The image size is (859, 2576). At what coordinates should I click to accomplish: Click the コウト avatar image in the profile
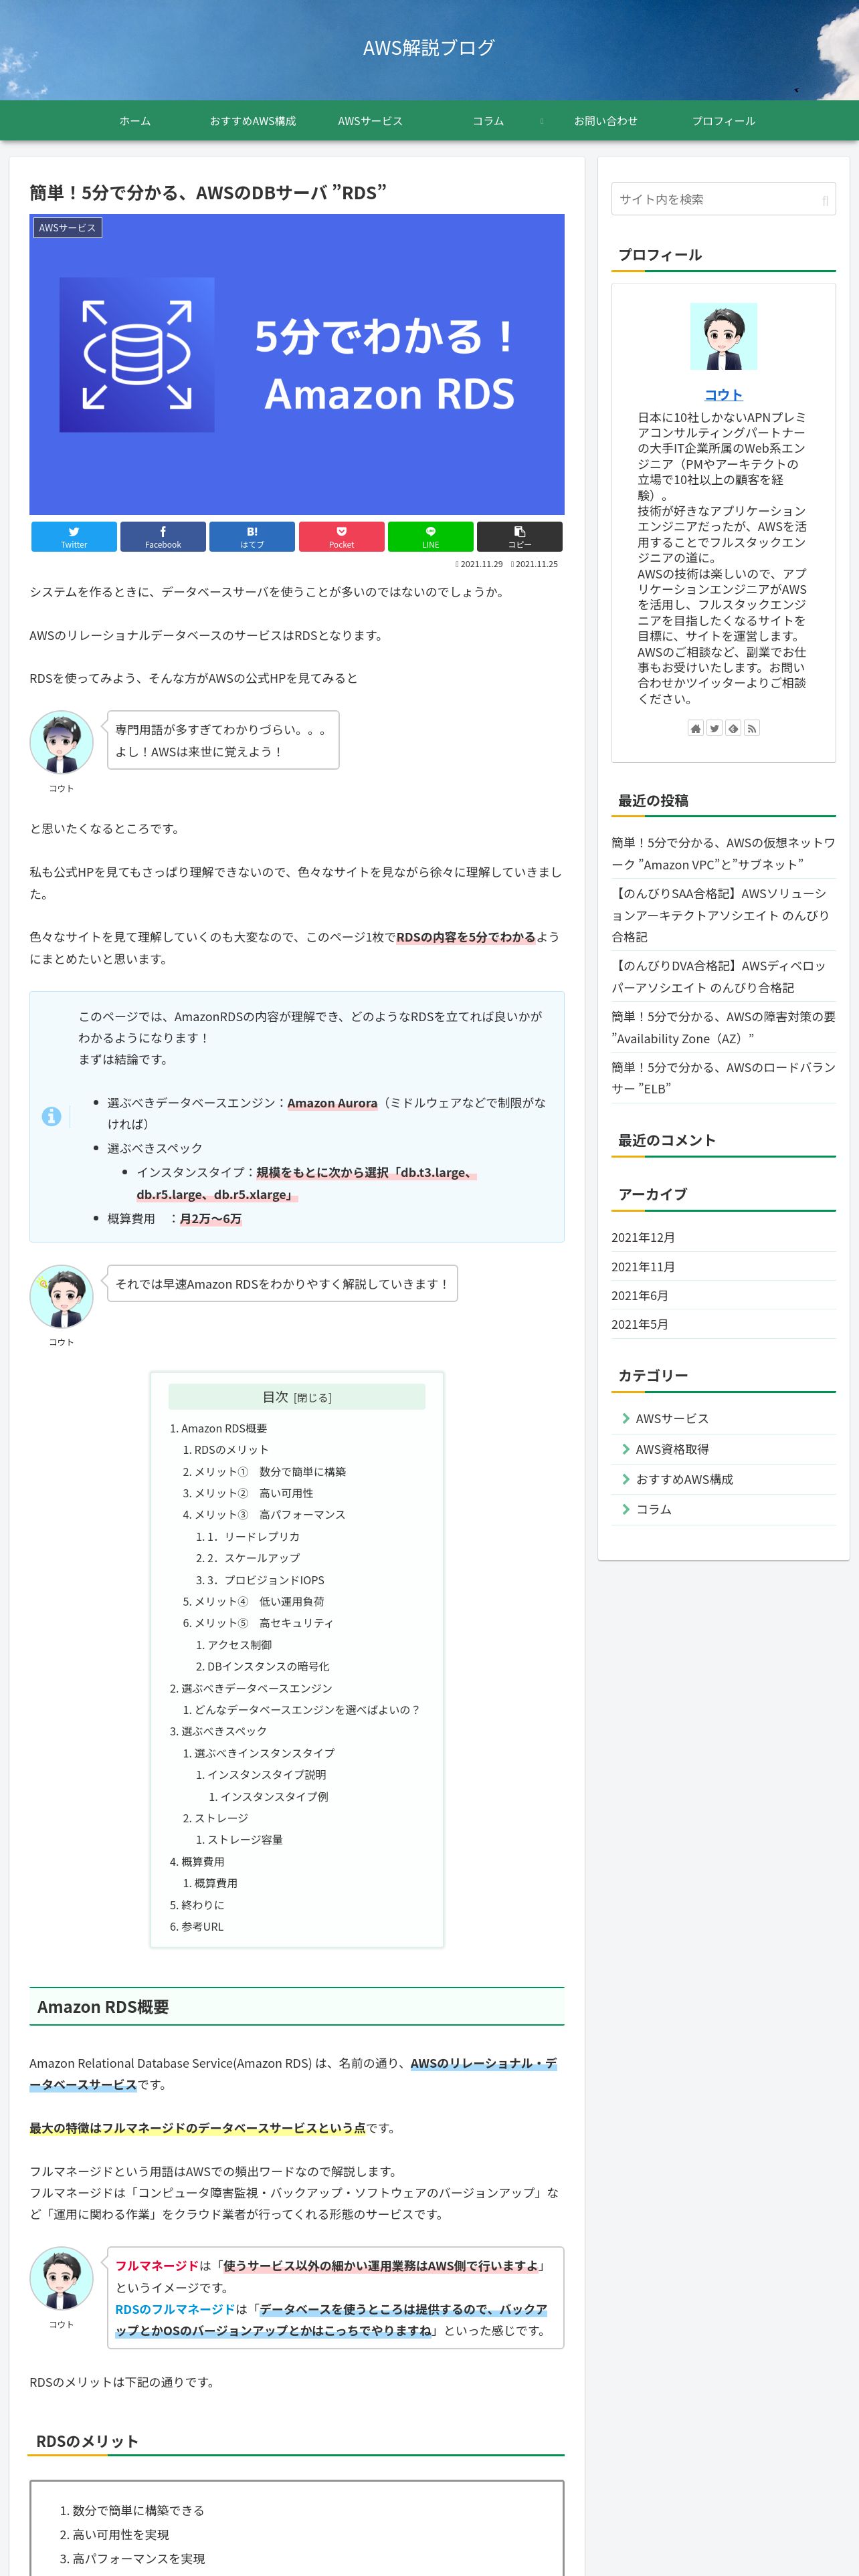point(724,336)
